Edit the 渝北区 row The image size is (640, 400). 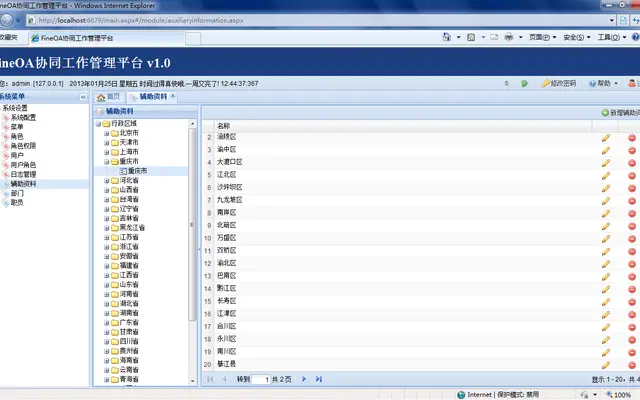(606, 264)
